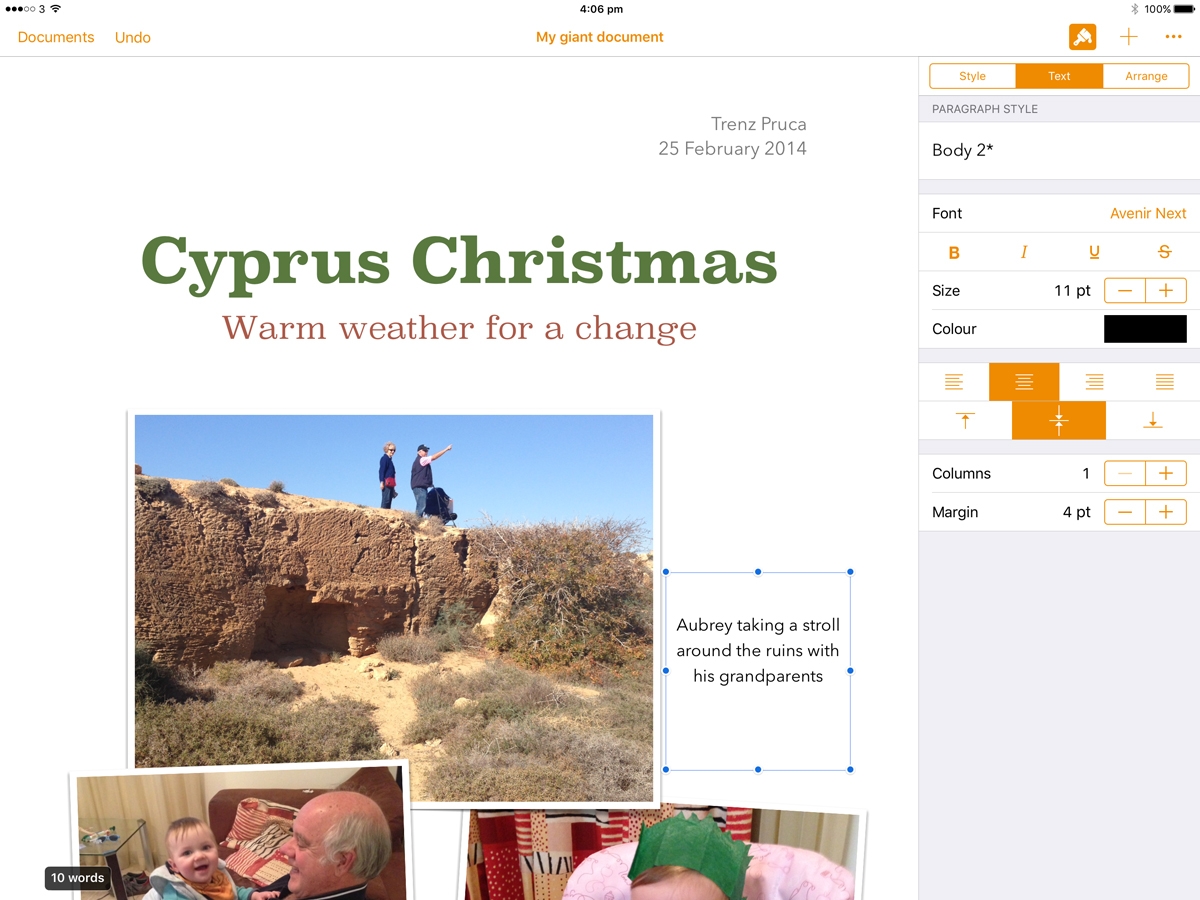Align text to bottom of box
The width and height of the screenshot is (1200, 900).
tap(1152, 421)
